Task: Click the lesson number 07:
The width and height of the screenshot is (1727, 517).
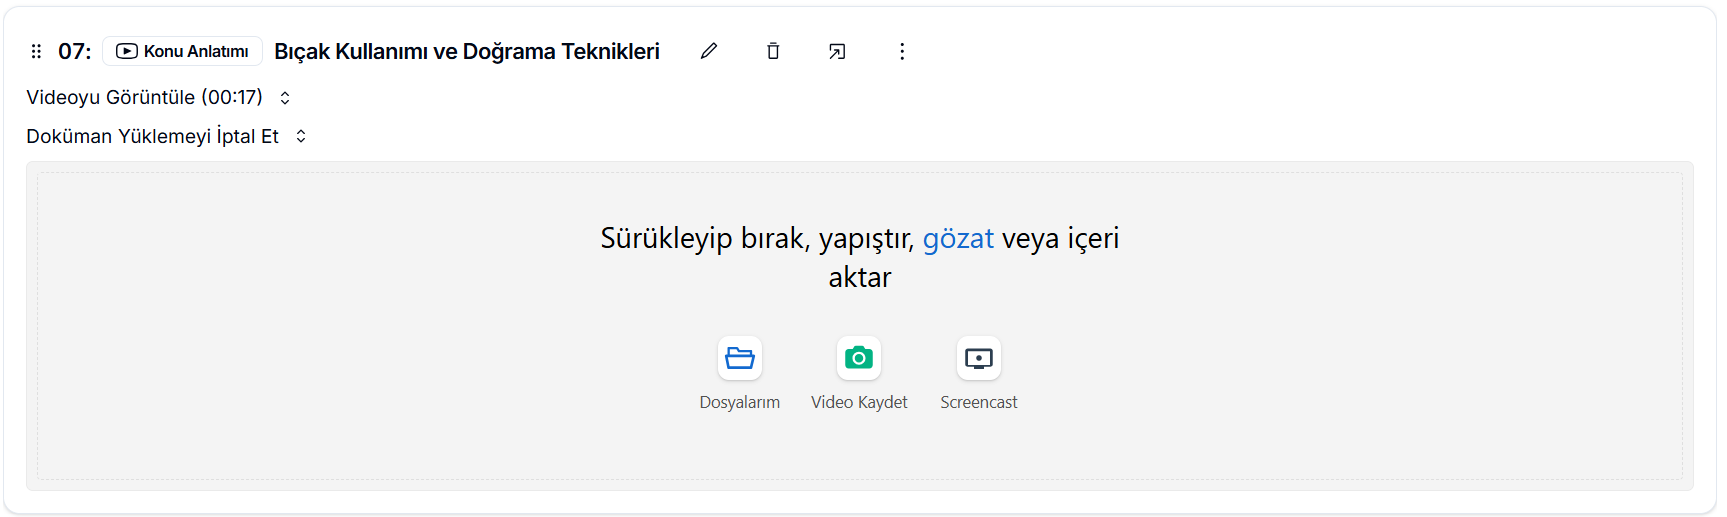Action: coord(74,51)
